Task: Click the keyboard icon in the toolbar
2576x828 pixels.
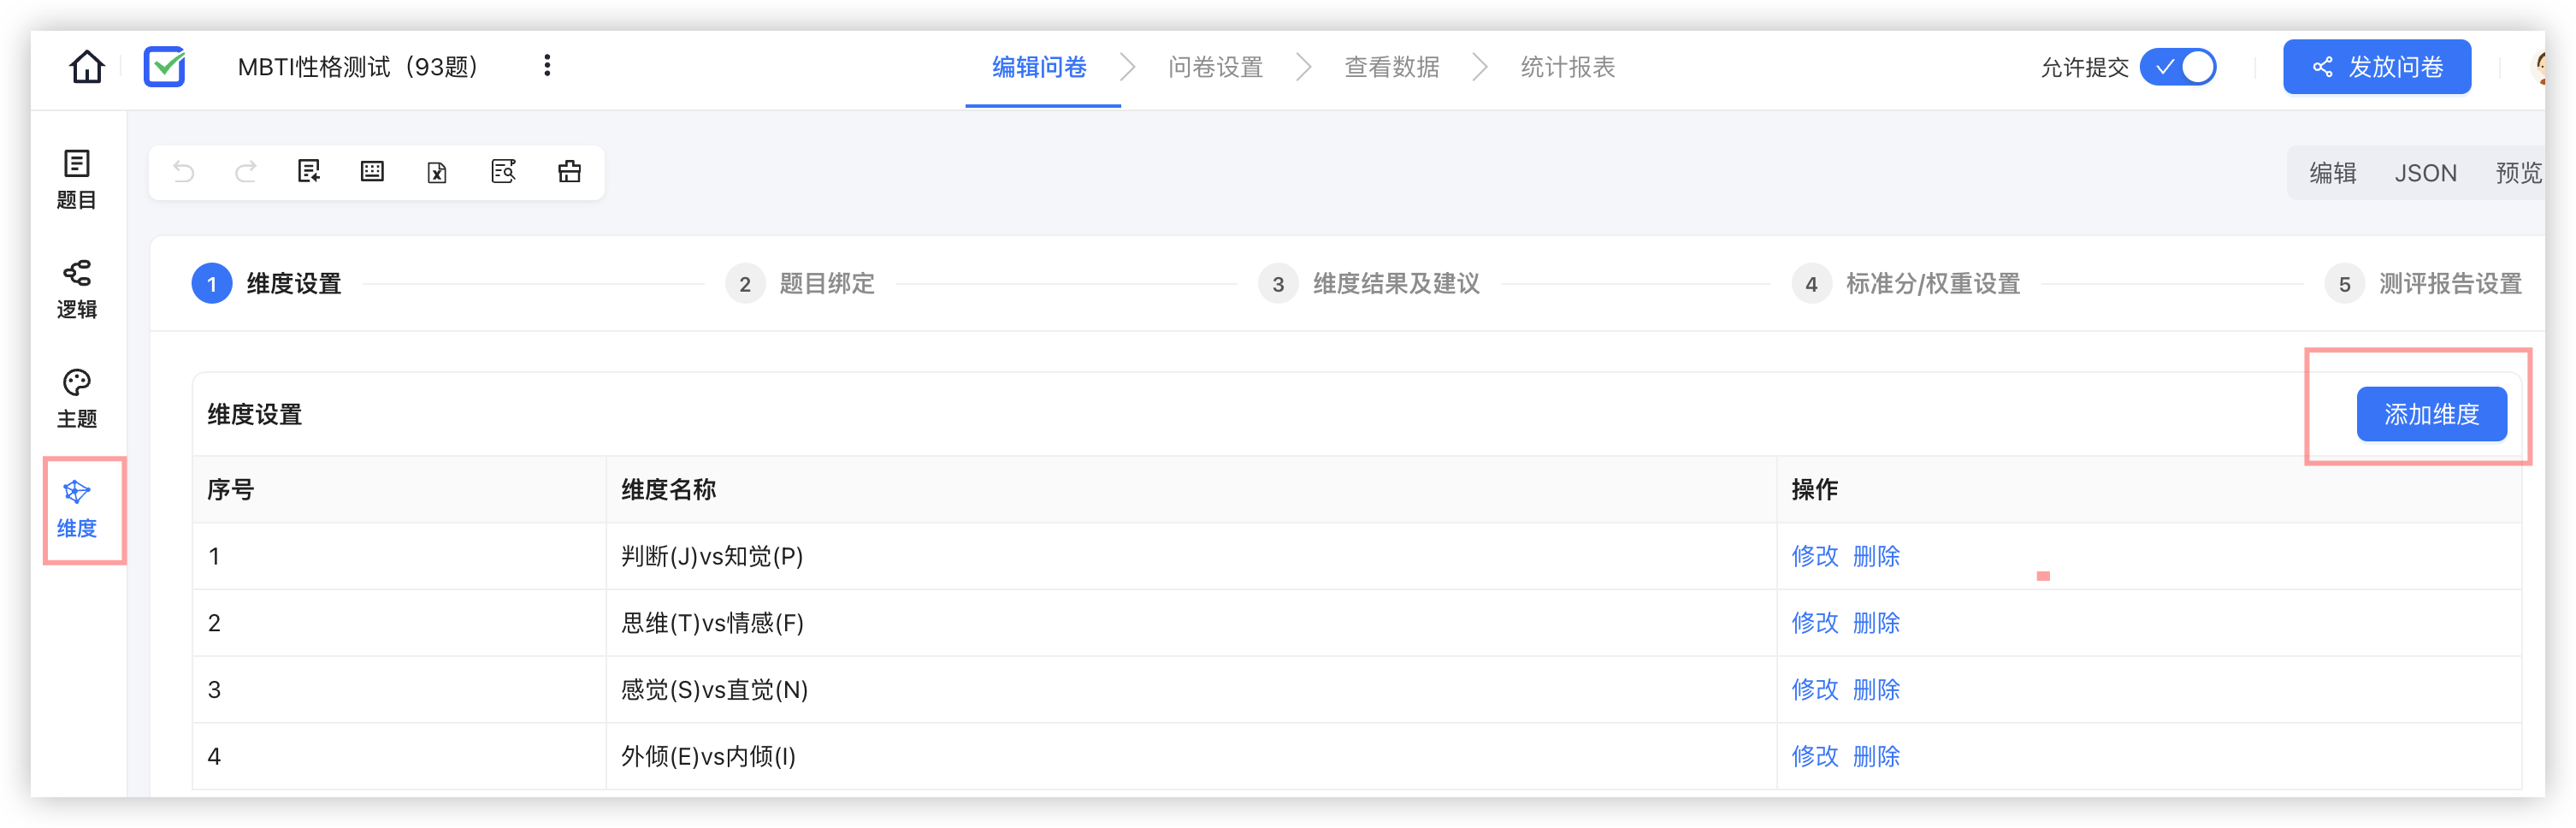Action: 372,172
